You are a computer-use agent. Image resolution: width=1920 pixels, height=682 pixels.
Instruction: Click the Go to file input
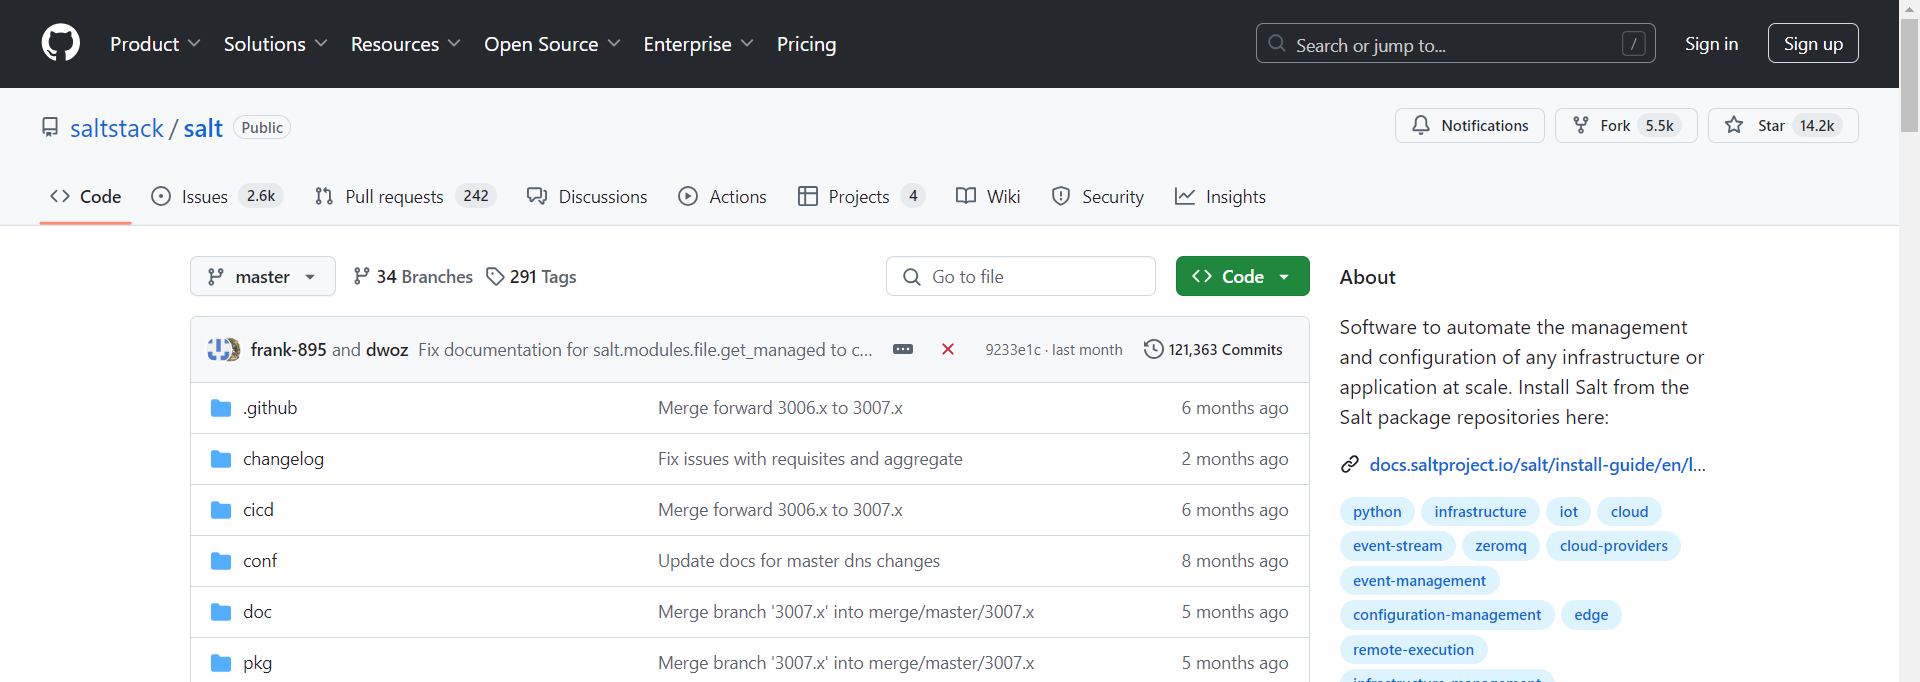tap(1021, 276)
